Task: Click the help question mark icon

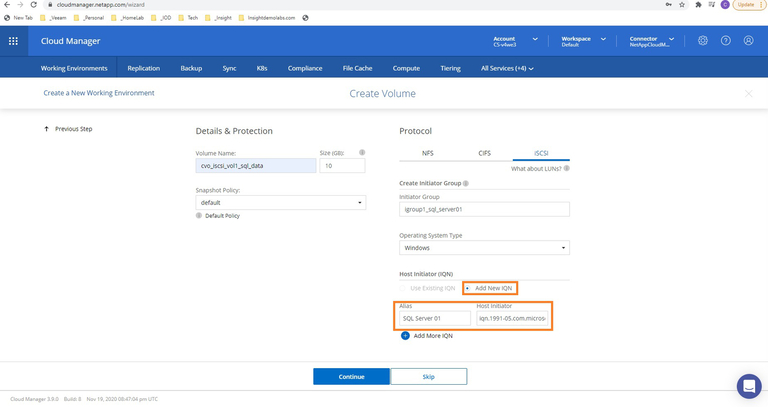Action: point(725,41)
